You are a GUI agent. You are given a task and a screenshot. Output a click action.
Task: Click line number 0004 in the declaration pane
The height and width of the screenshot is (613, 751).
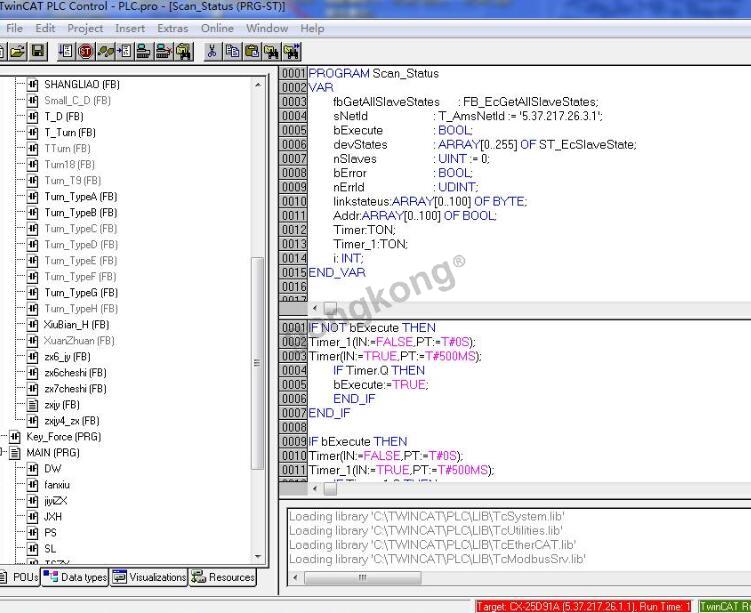tap(294, 116)
